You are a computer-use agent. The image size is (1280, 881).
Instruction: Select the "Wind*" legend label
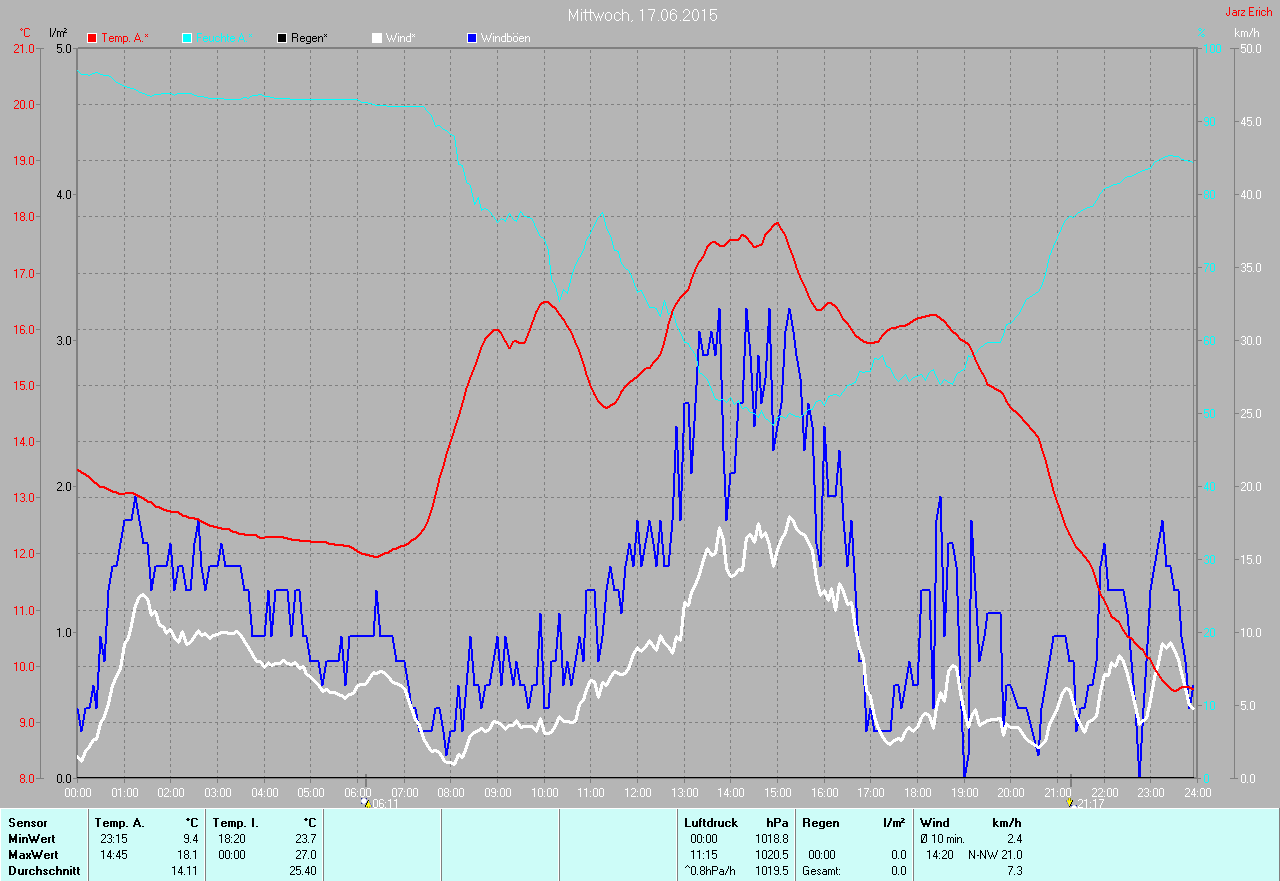click(401, 39)
